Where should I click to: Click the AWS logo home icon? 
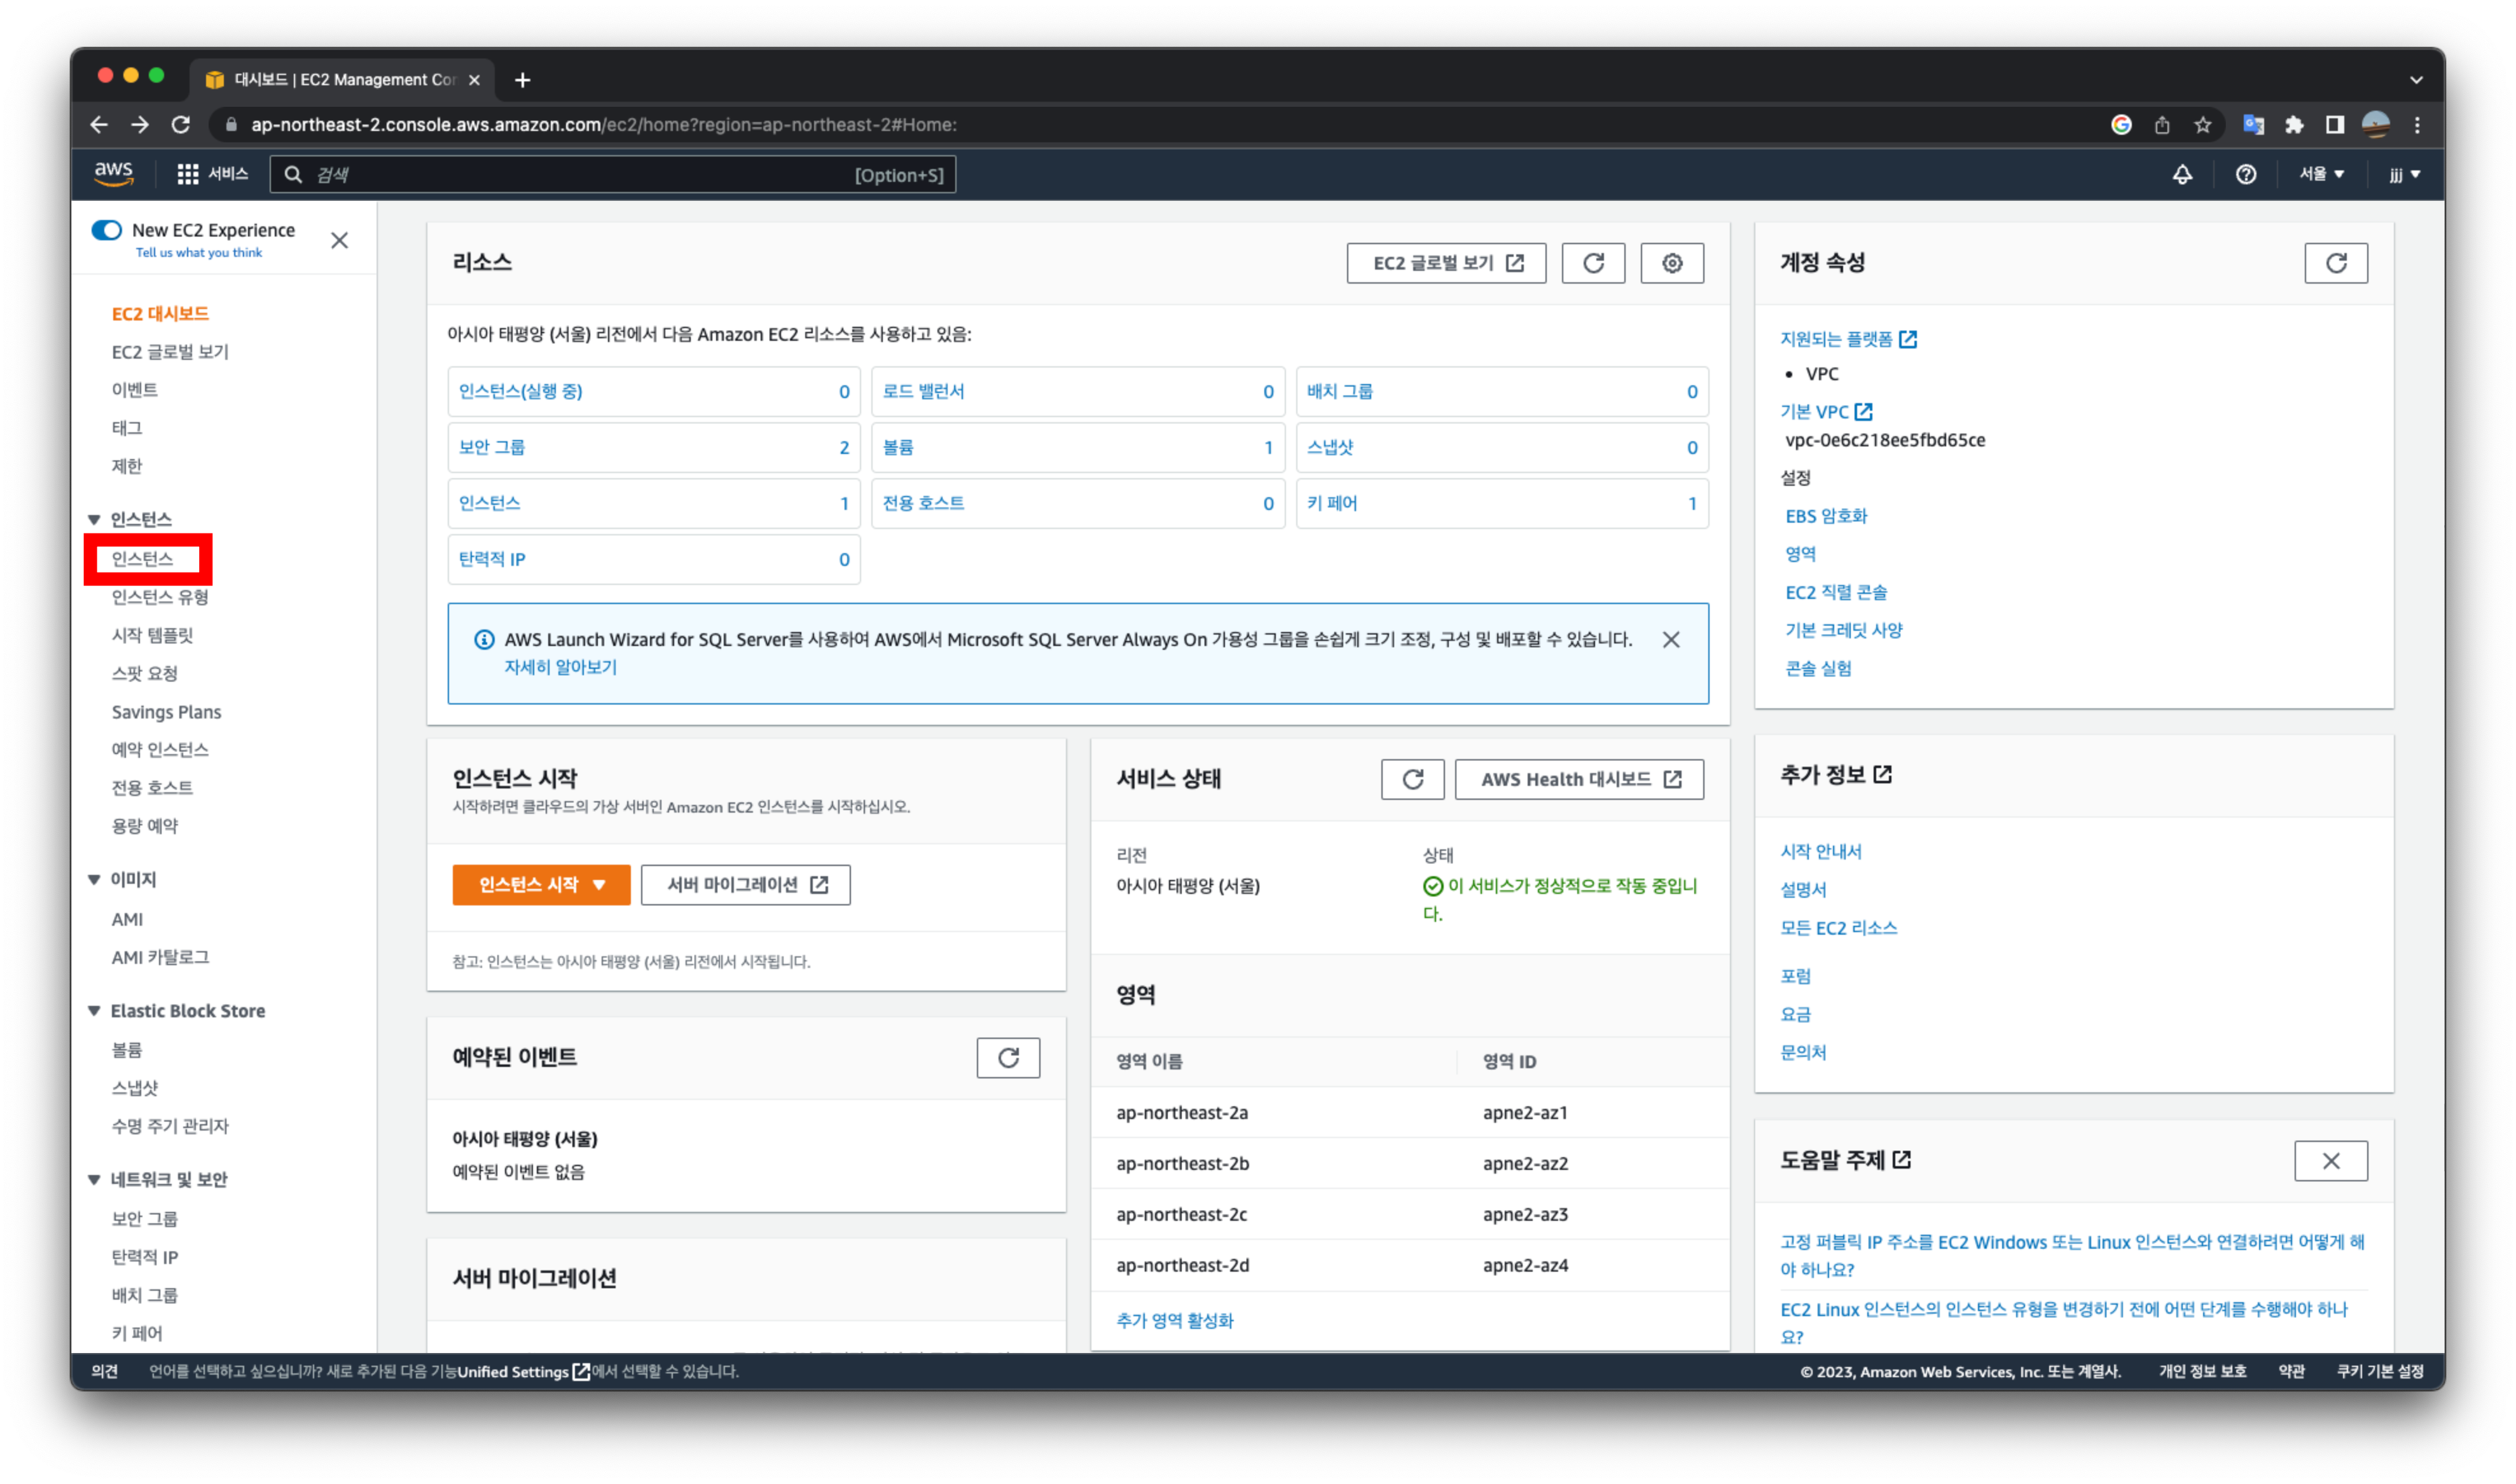click(x=113, y=173)
